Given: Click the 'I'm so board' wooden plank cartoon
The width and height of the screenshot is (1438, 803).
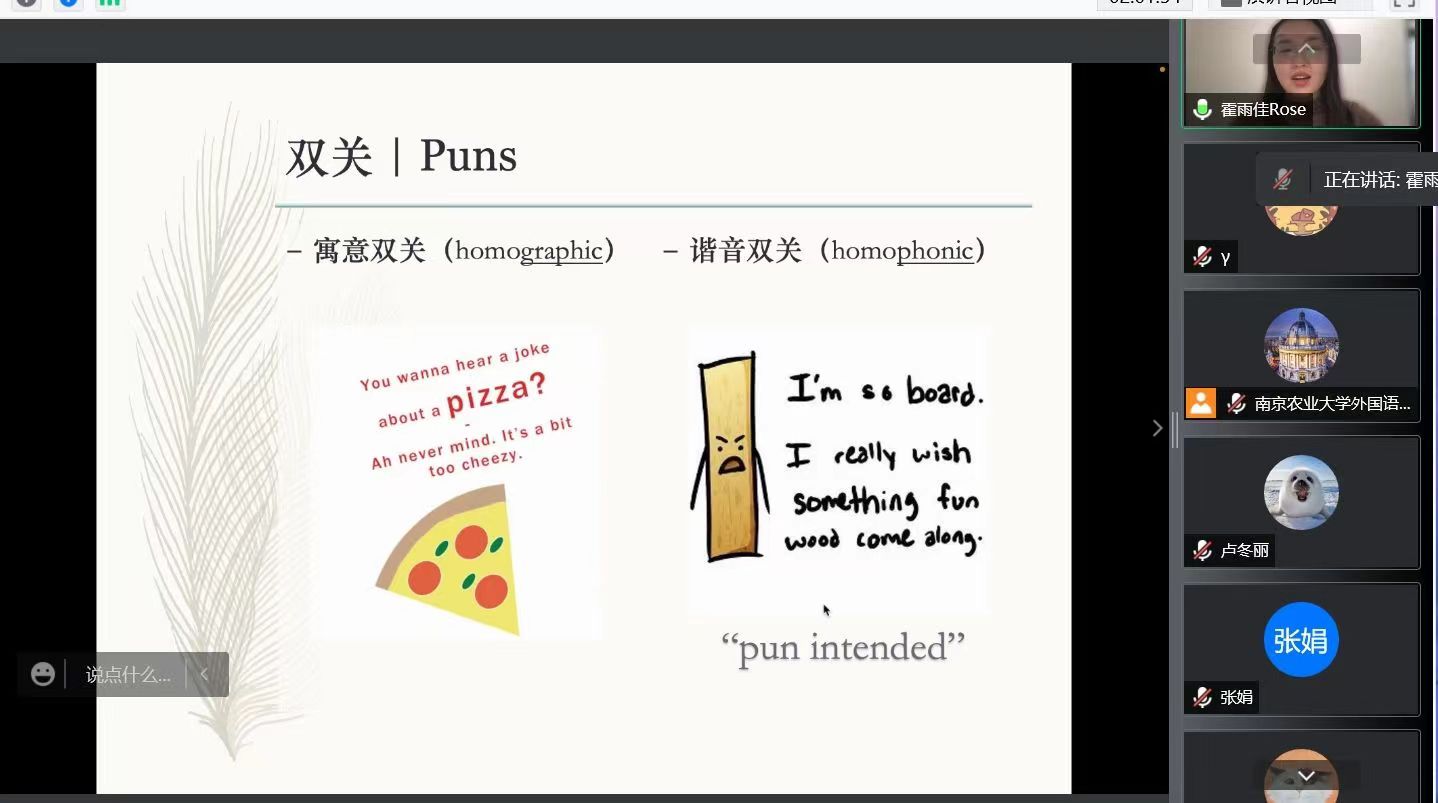Looking at the screenshot, I should (840, 470).
